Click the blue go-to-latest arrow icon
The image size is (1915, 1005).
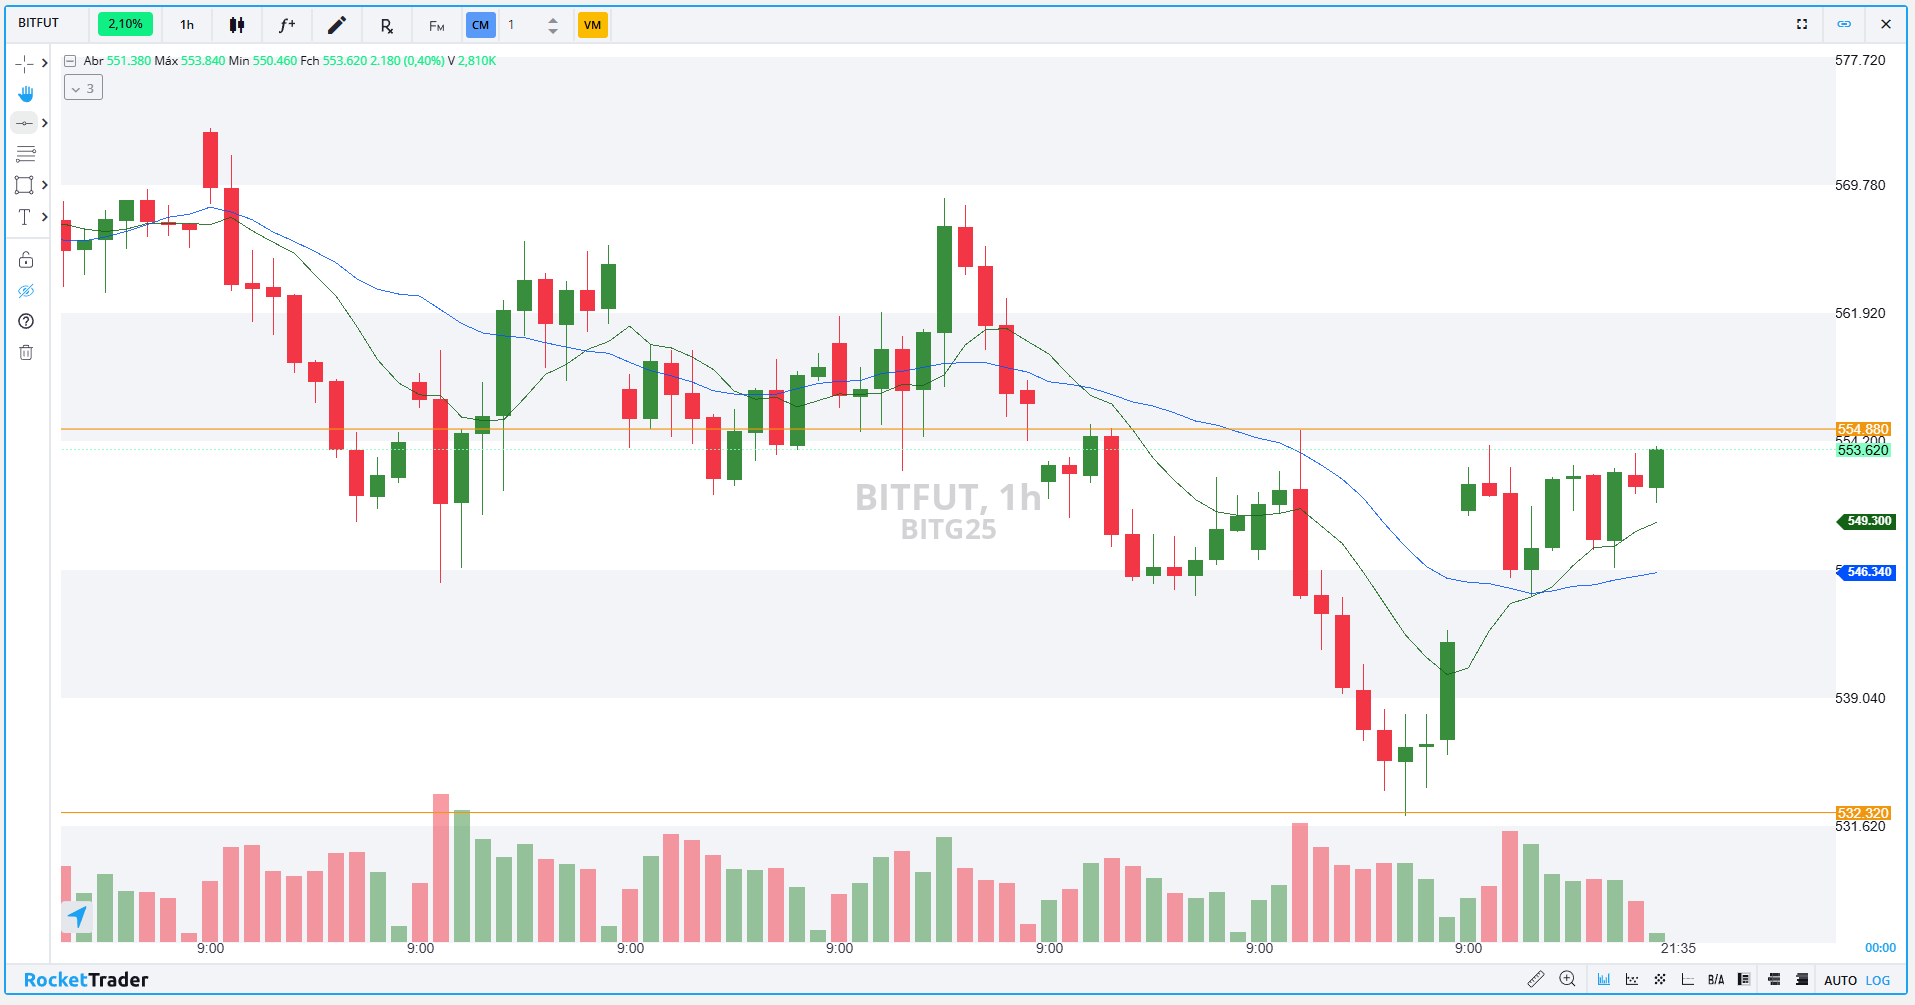tap(77, 915)
